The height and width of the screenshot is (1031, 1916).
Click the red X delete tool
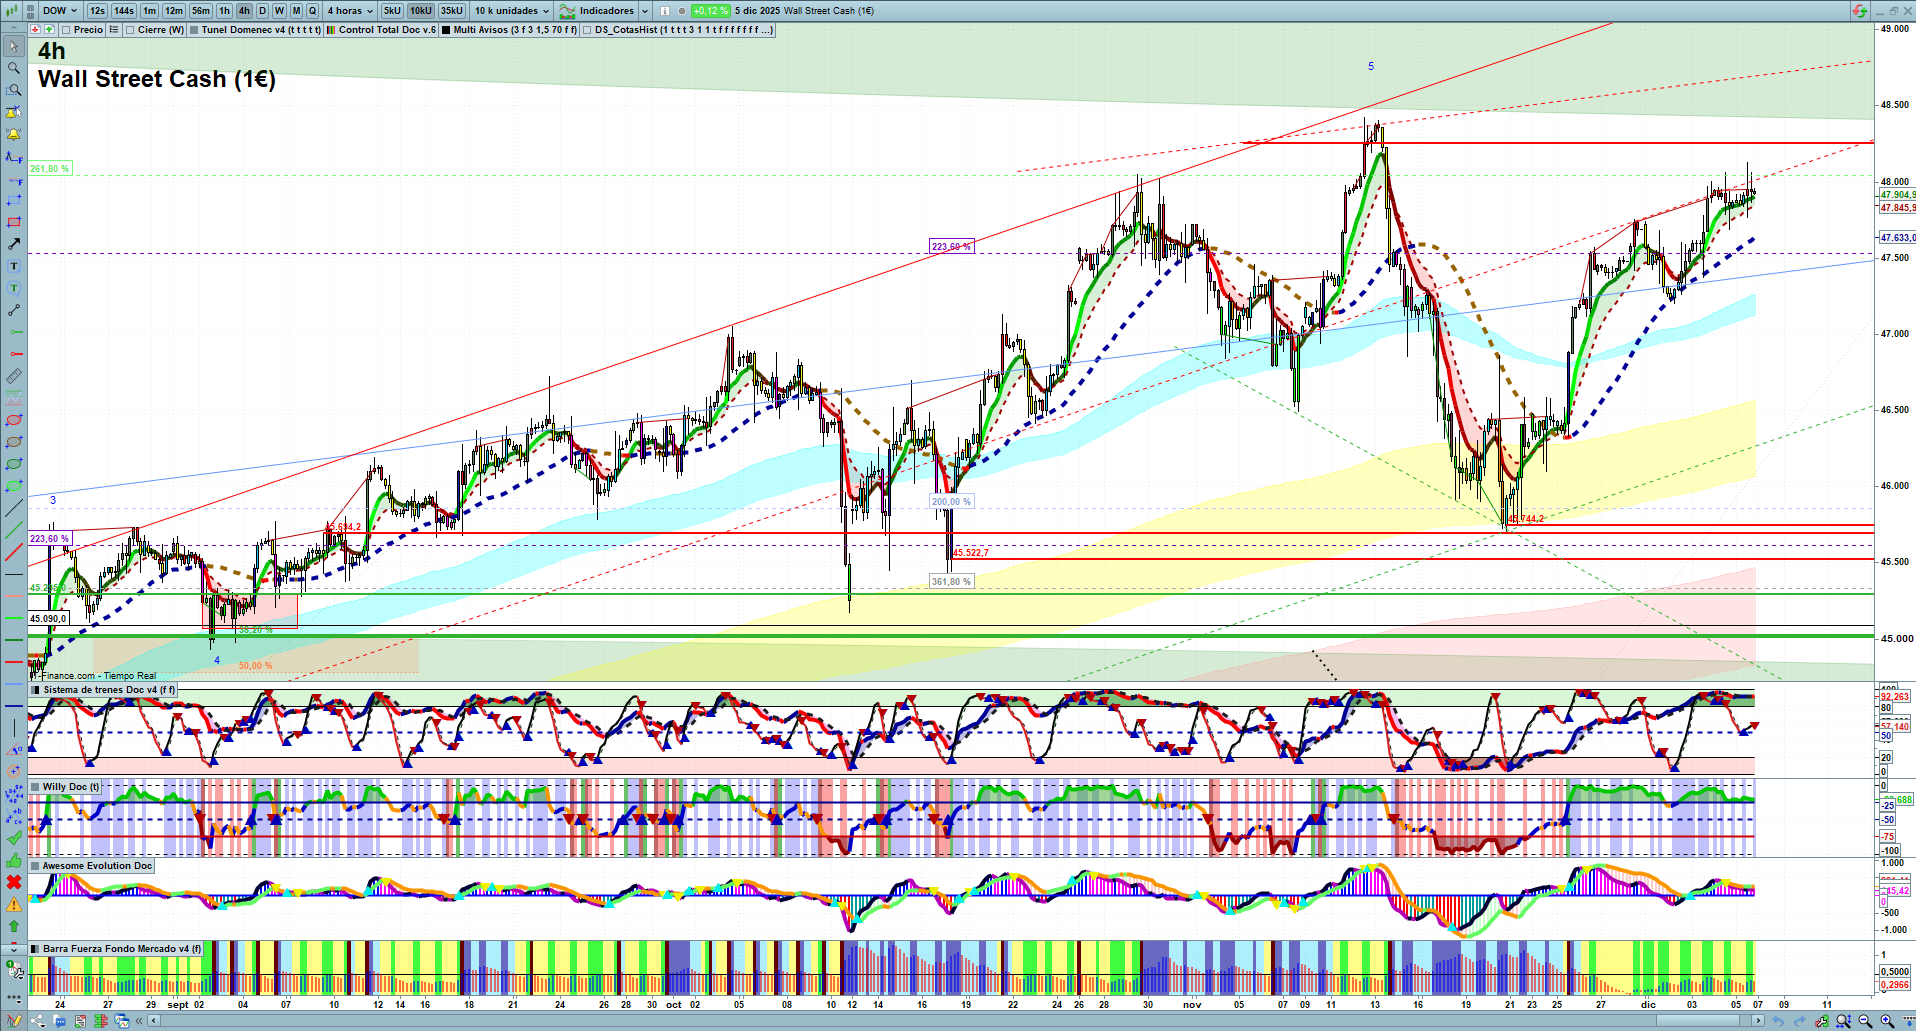pyautogui.click(x=14, y=882)
